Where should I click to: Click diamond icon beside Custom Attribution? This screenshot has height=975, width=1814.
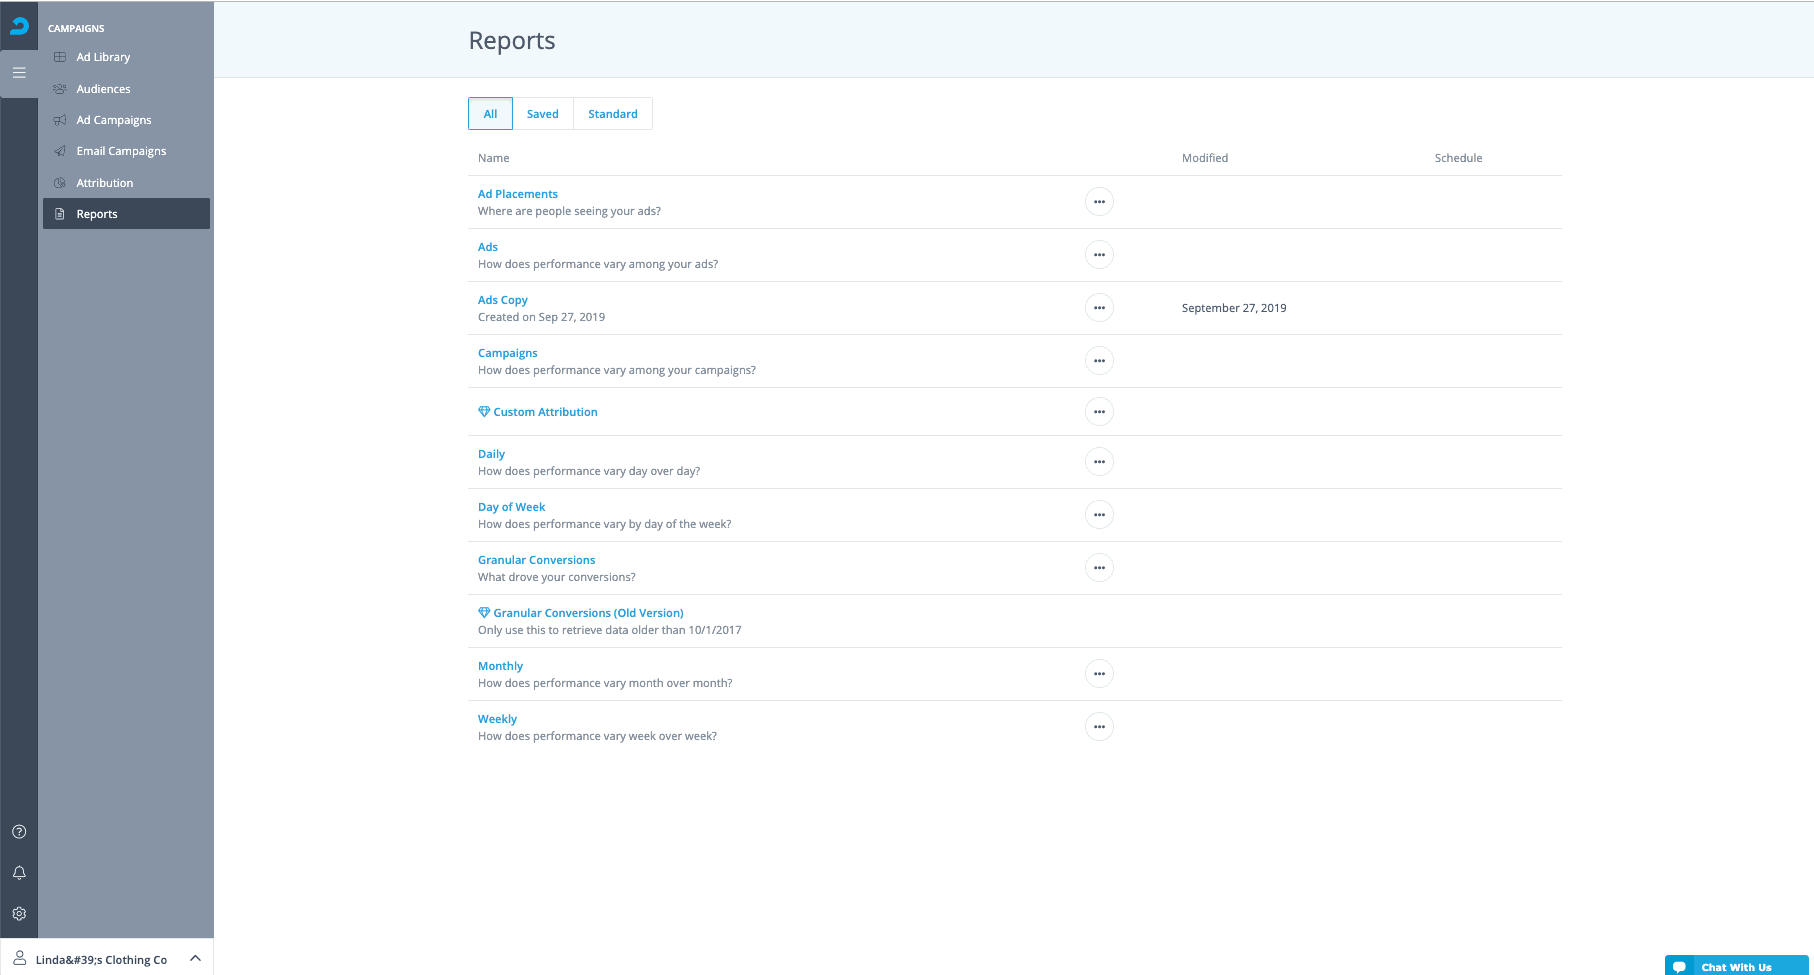pyautogui.click(x=484, y=412)
